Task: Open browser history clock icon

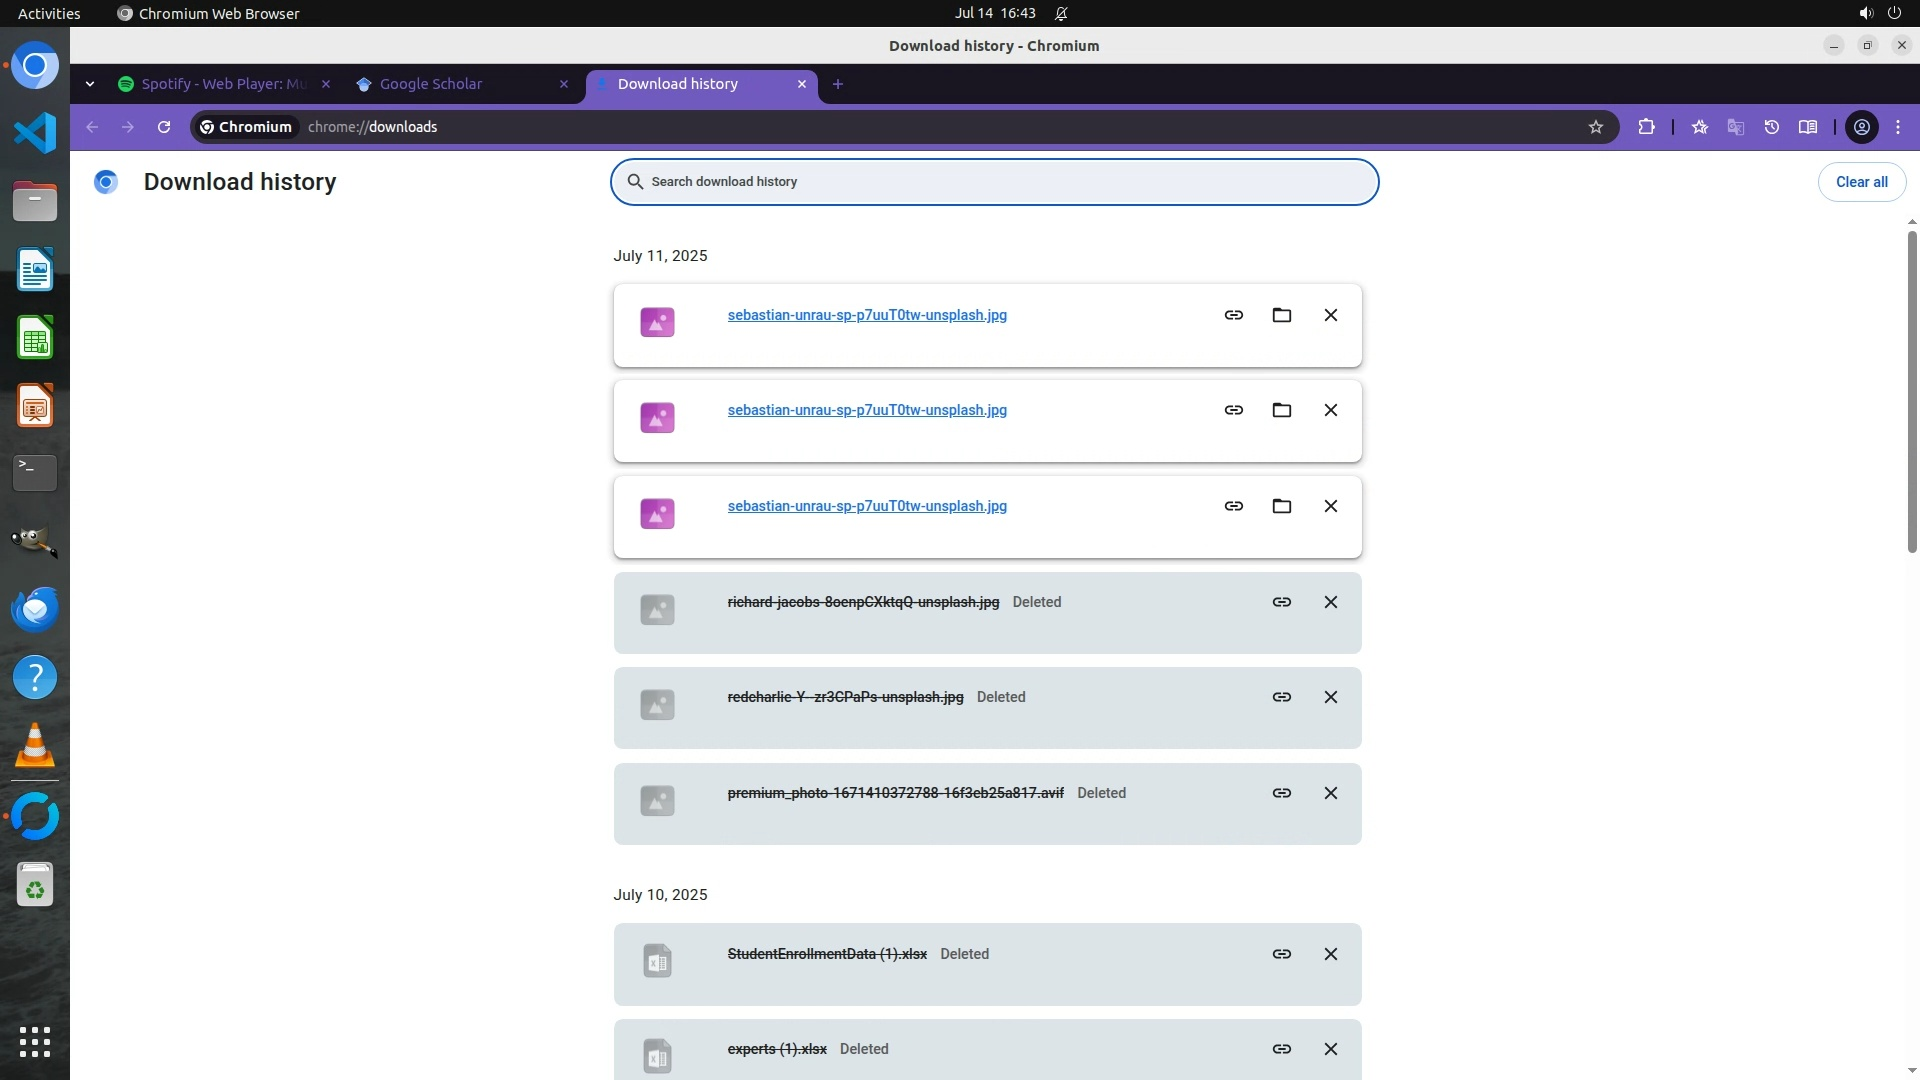Action: [1771, 127]
